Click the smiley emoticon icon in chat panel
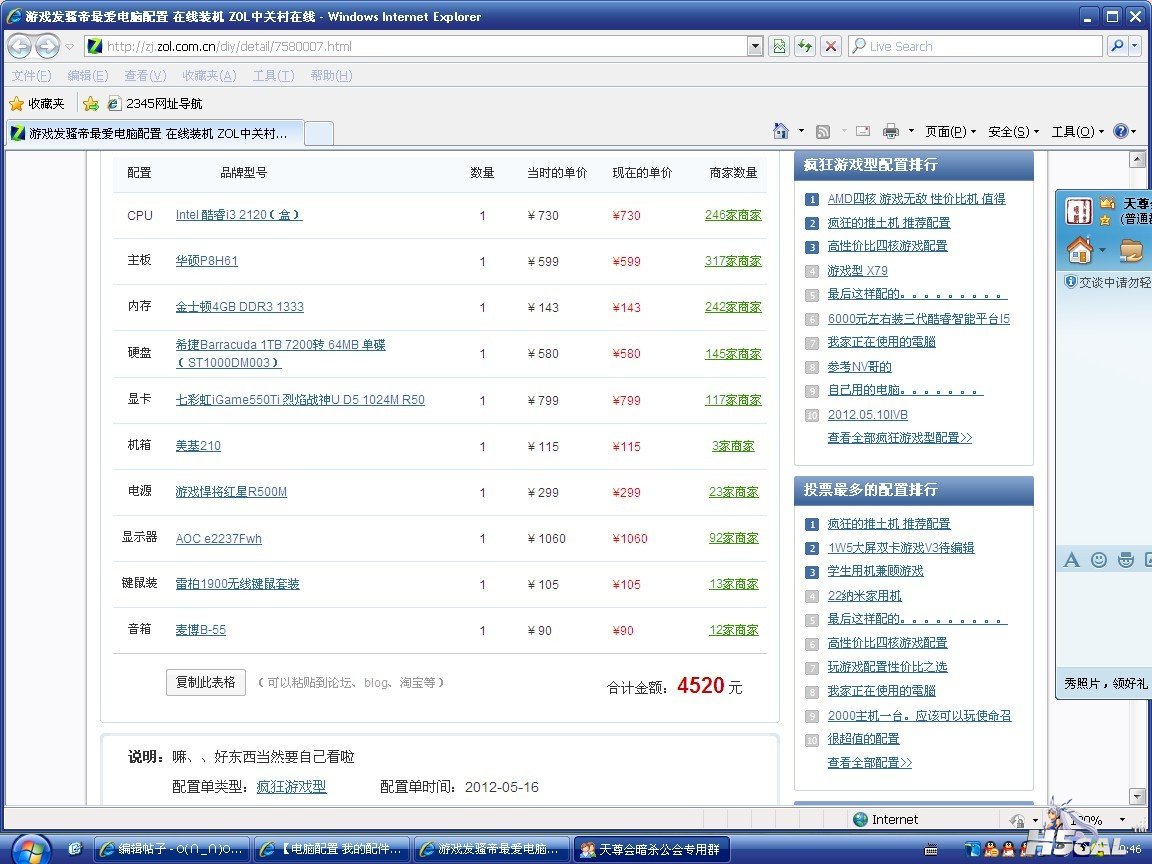Viewport: 1152px width, 864px height. [x=1098, y=560]
